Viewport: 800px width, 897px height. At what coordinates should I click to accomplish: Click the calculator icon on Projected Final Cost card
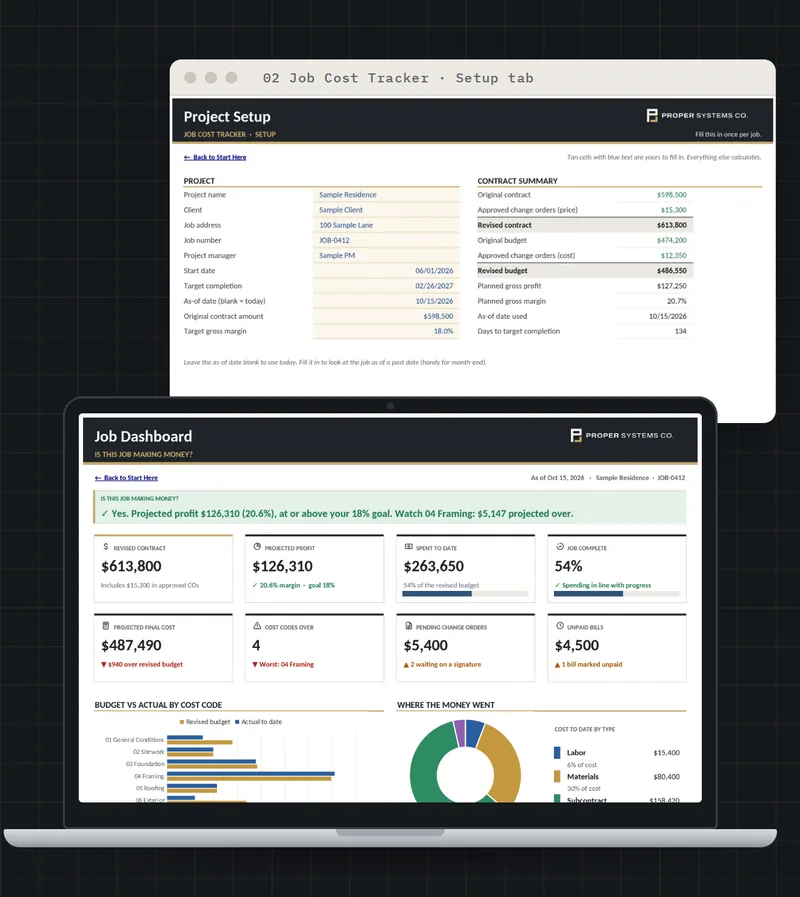tap(106, 626)
